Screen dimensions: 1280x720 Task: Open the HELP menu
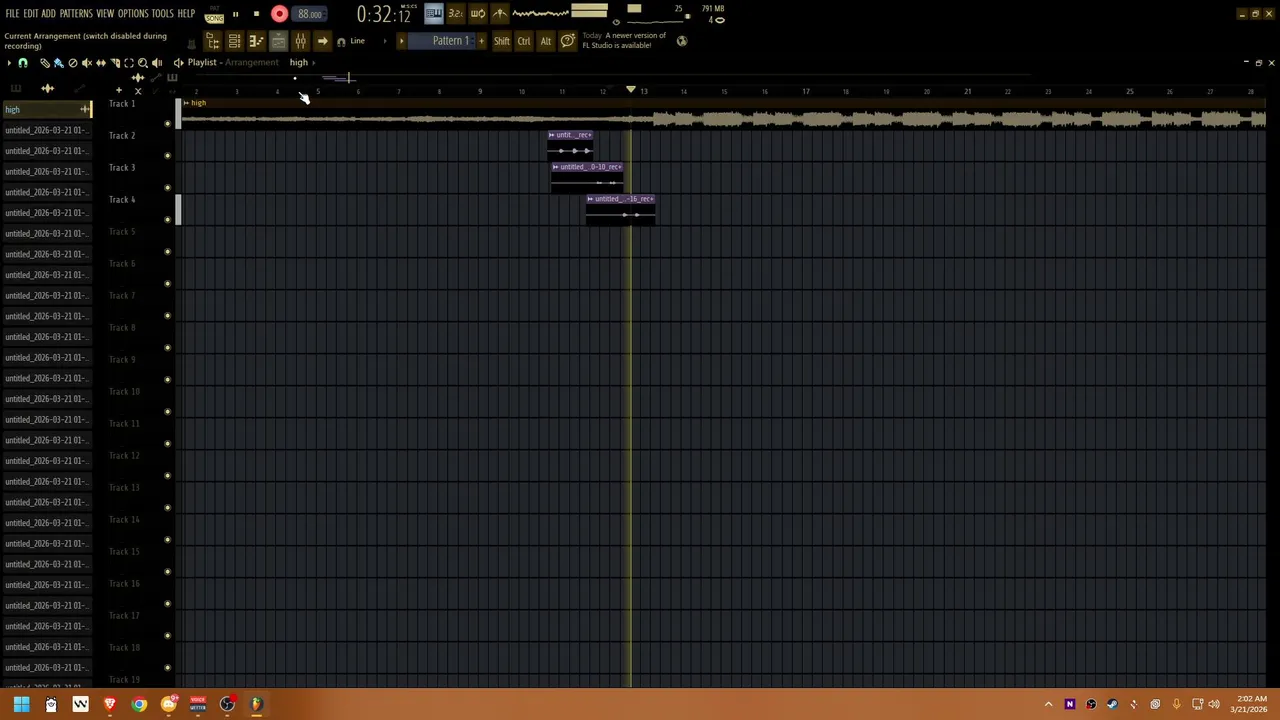coord(186,14)
